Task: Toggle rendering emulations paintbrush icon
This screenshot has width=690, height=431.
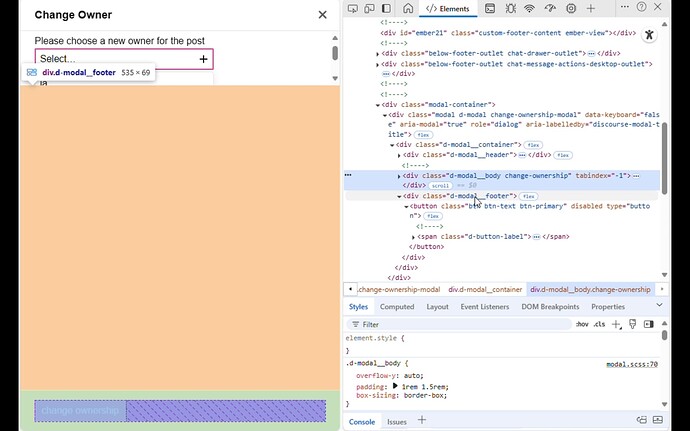Action: pyautogui.click(x=632, y=324)
